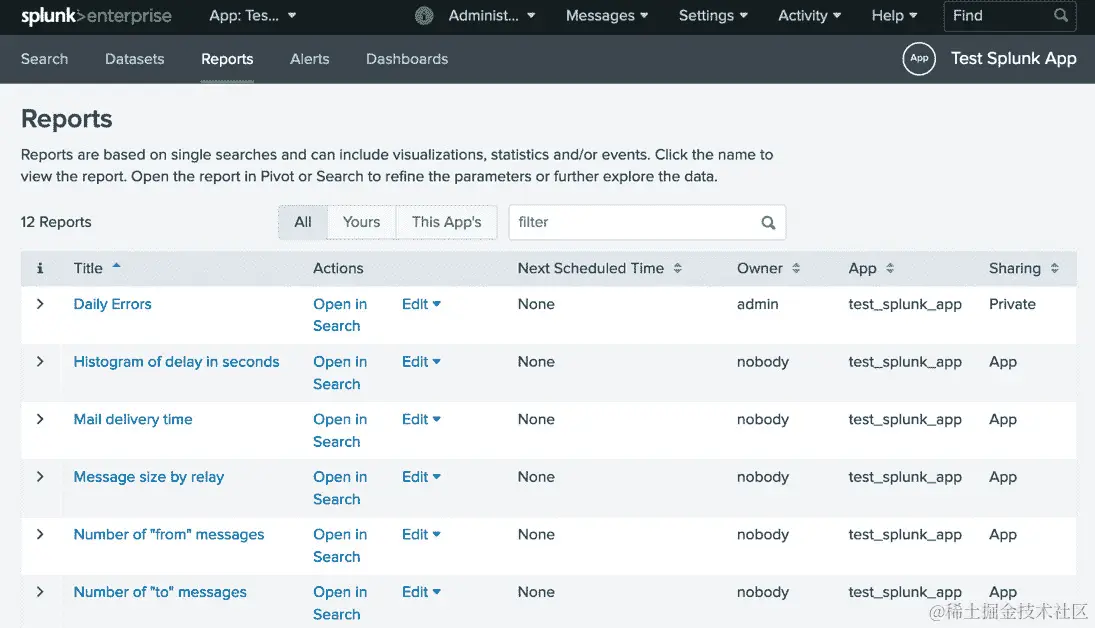Open the Messages menu

coord(607,15)
